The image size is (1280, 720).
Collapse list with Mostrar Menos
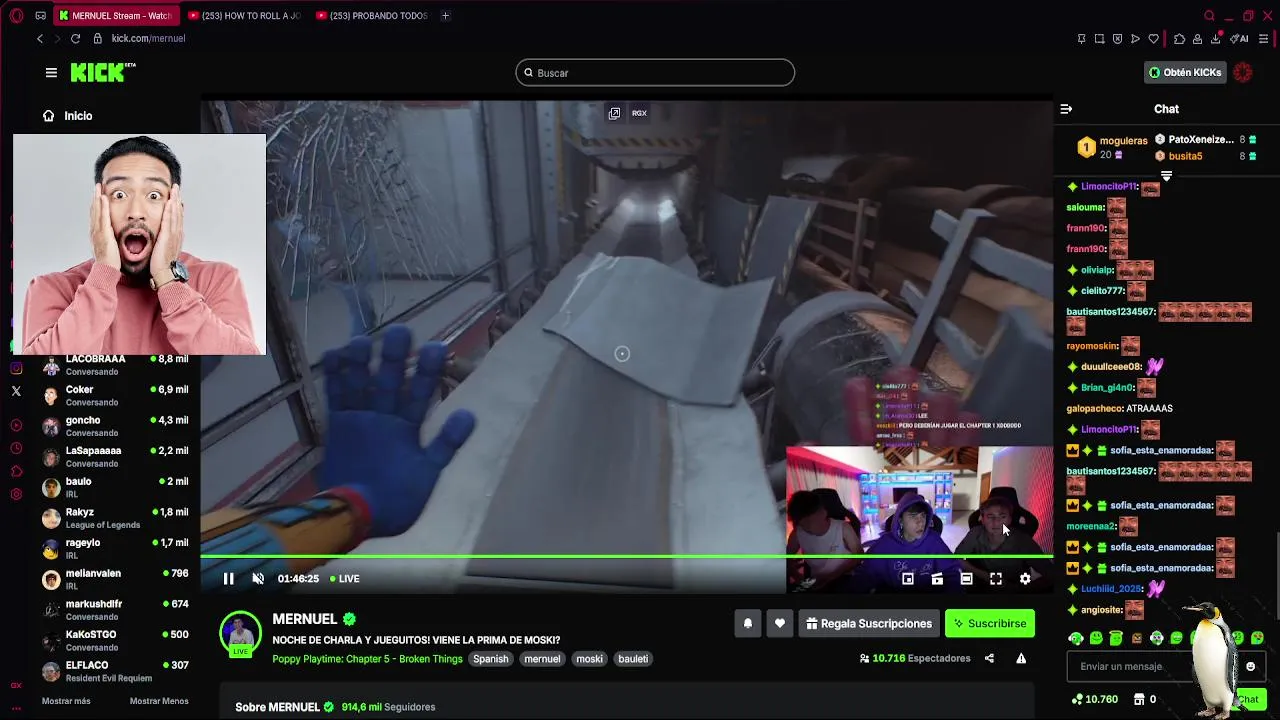point(159,701)
